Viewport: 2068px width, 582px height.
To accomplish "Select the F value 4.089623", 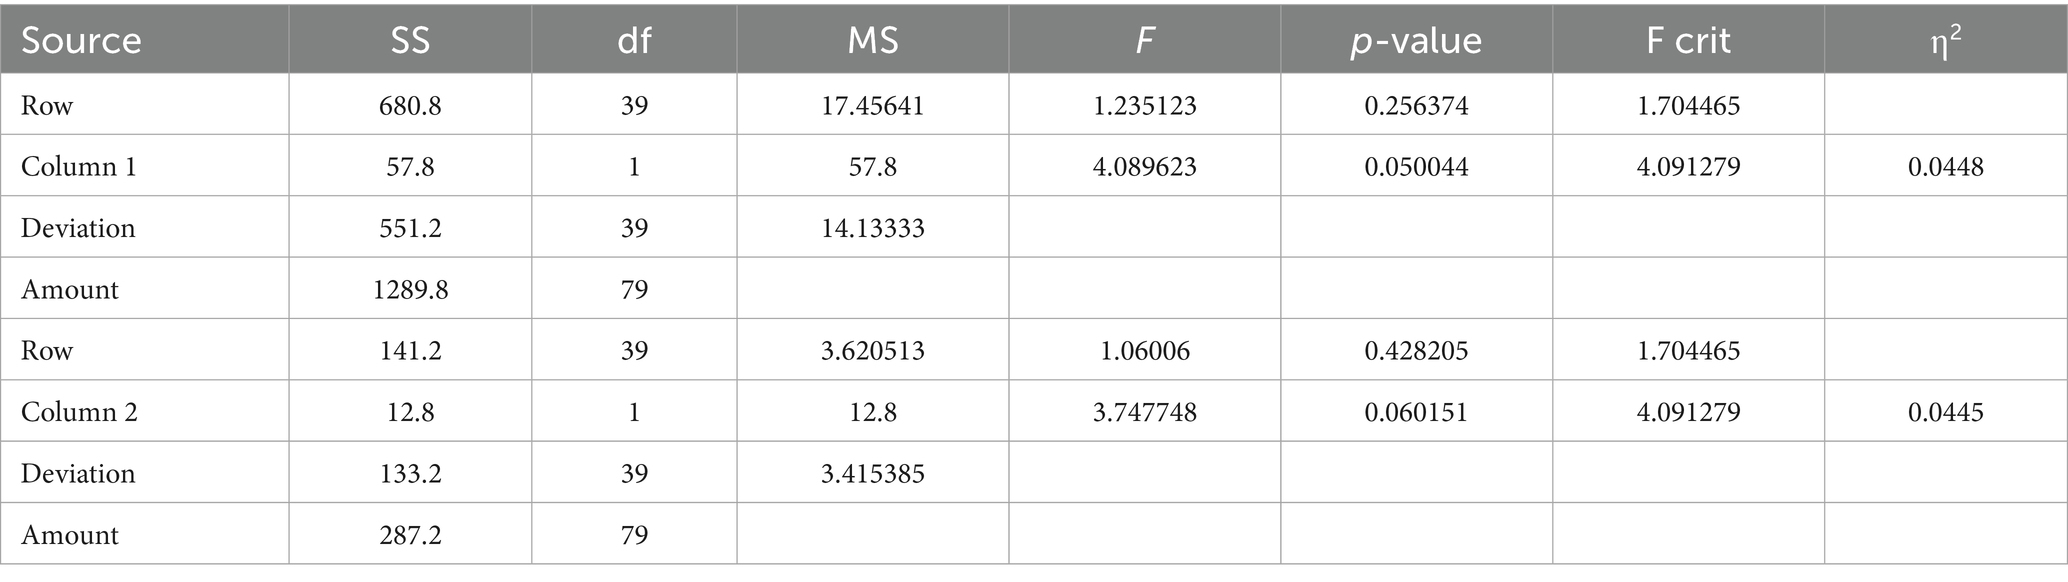I will pos(1144,166).
